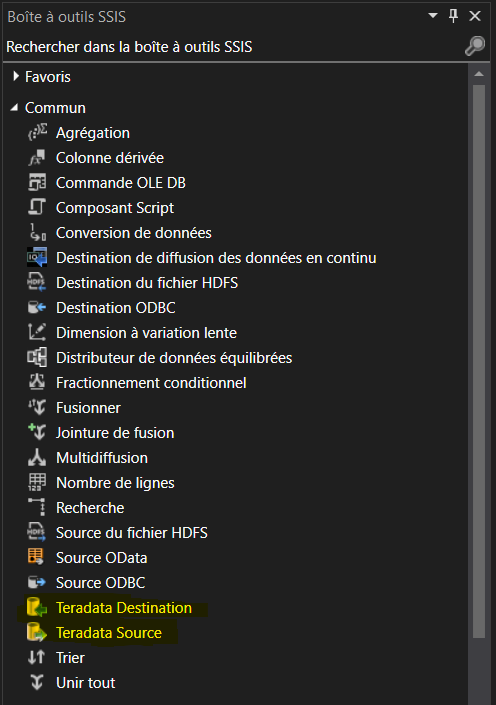Click the Fractionnement conditionnel icon
496x705 pixels.
(x=37, y=383)
